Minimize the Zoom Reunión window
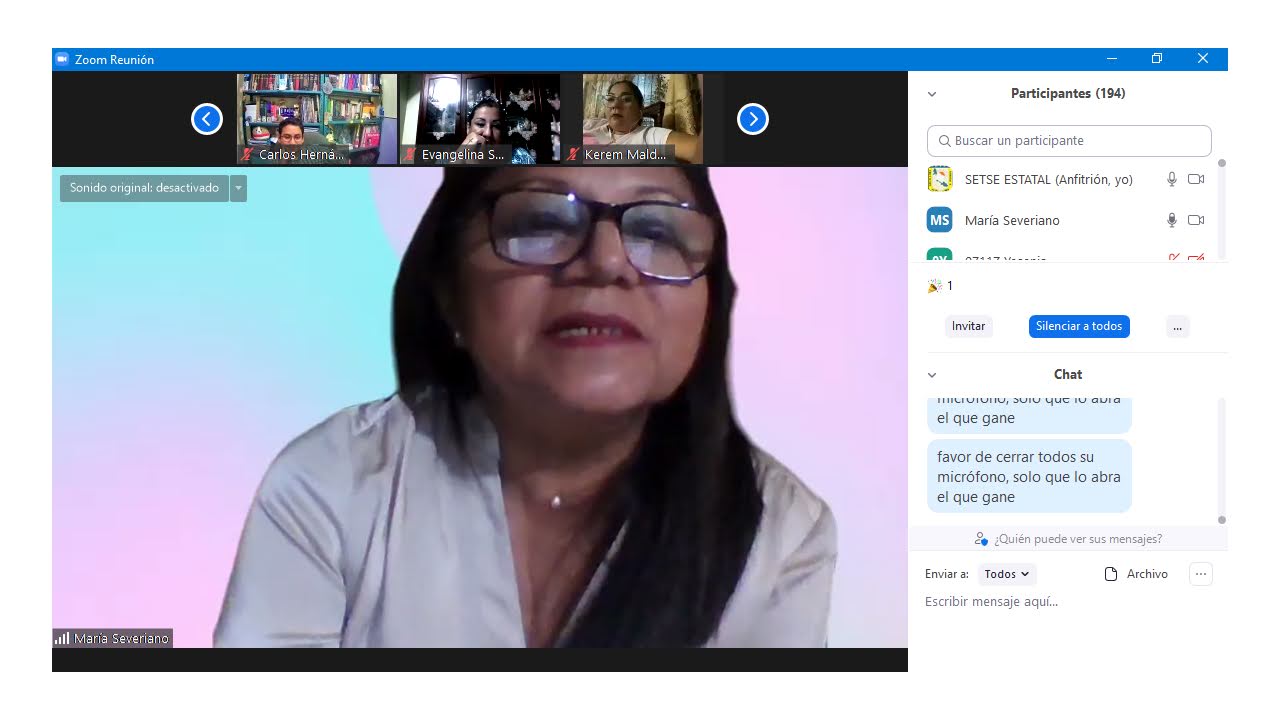The image size is (1280, 720). (1111, 59)
